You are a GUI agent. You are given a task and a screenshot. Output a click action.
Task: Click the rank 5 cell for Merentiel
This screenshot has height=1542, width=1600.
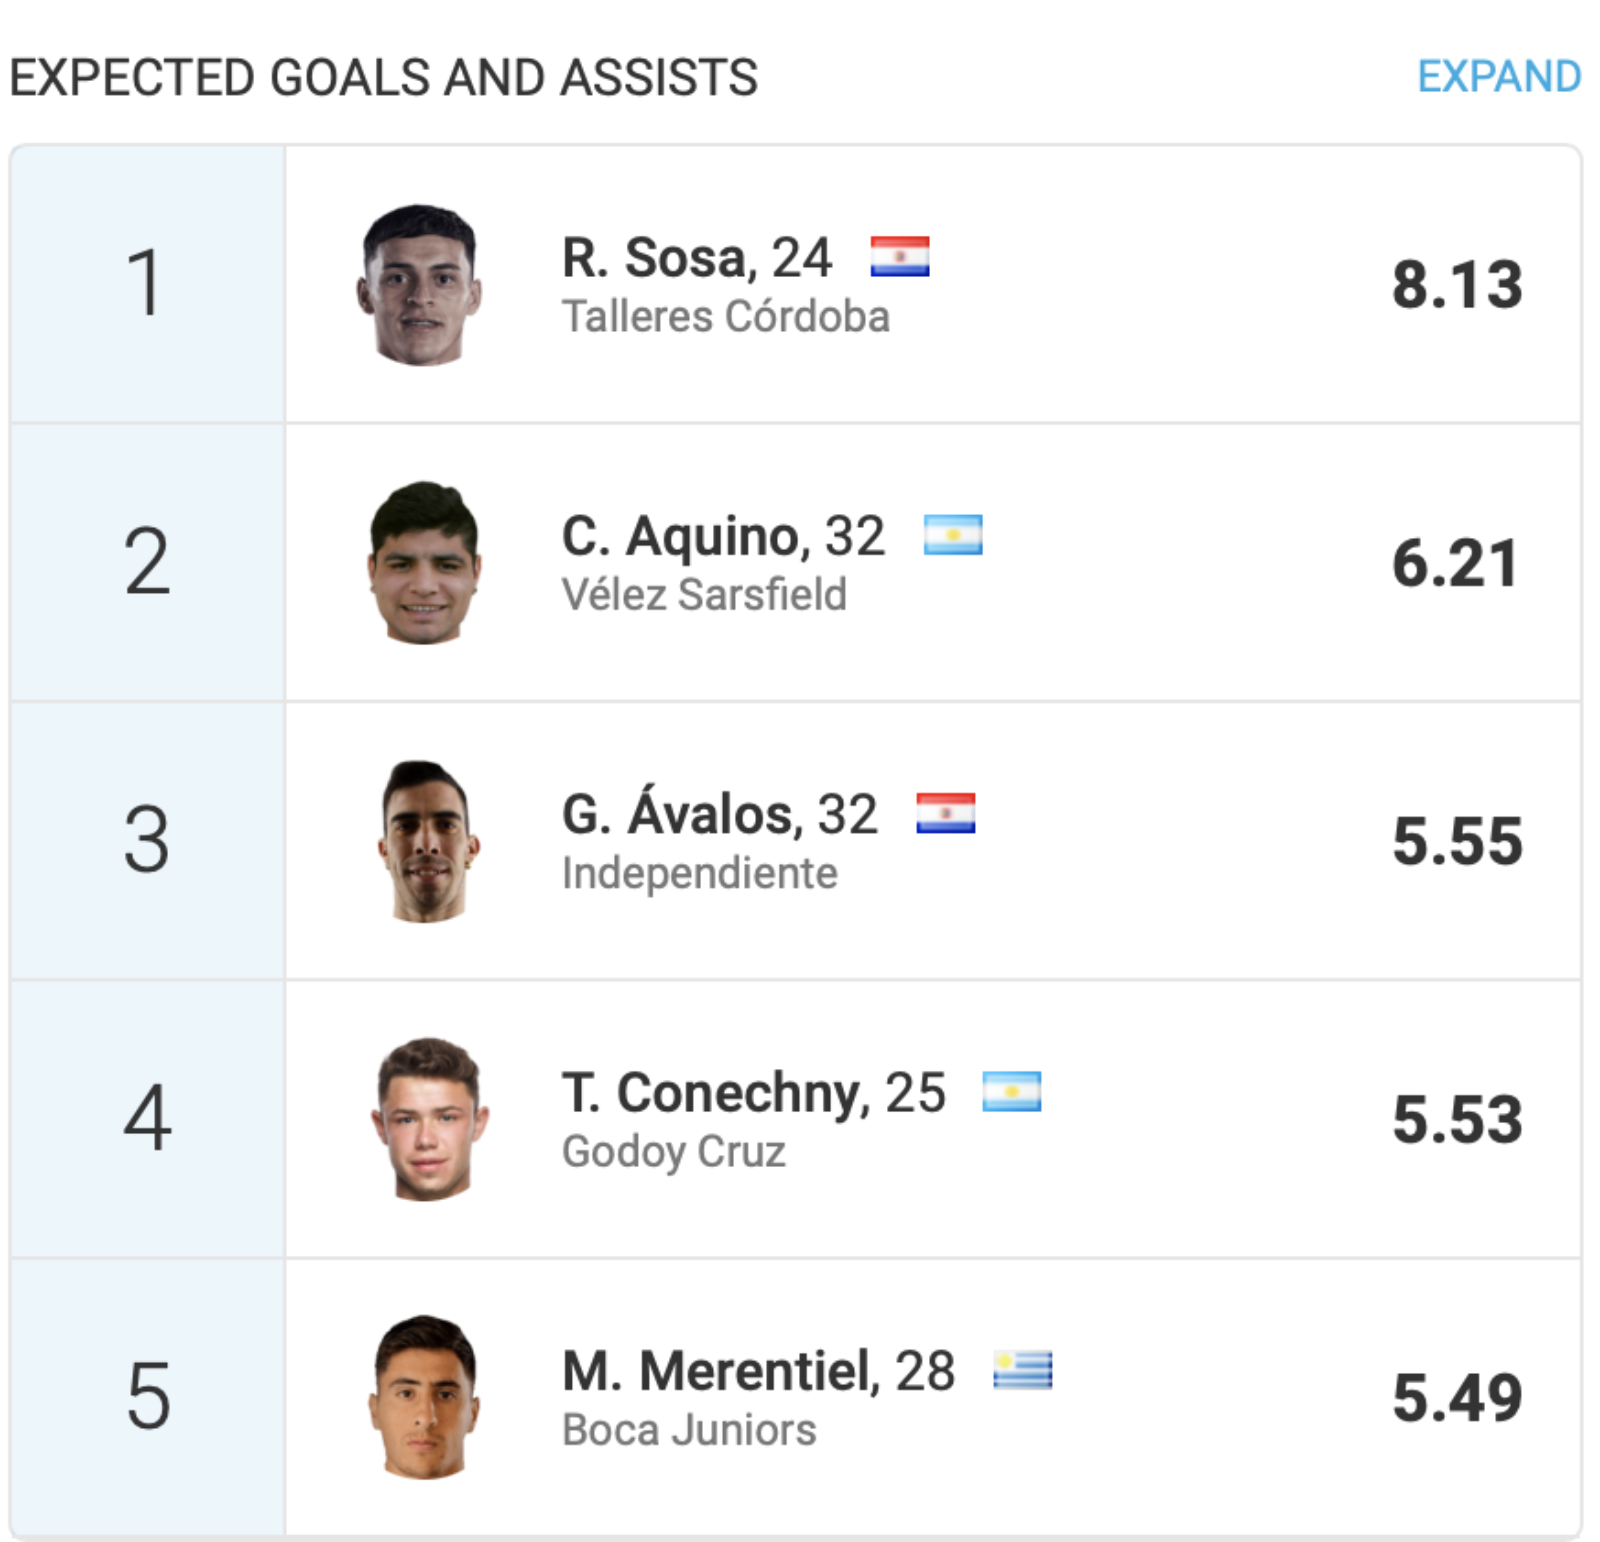(147, 1397)
